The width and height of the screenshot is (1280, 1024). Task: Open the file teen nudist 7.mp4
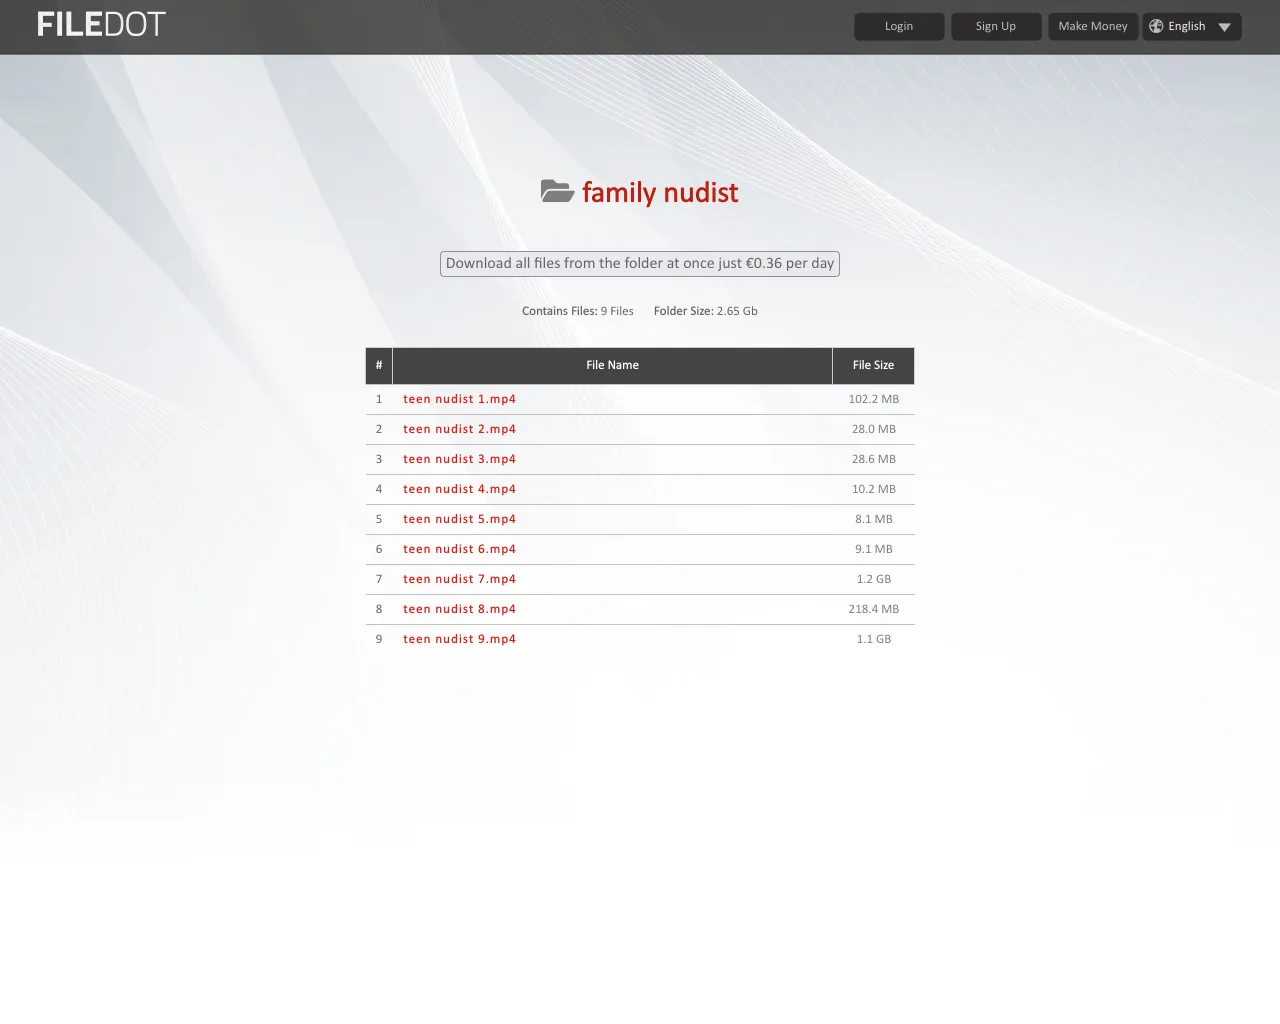tap(459, 579)
